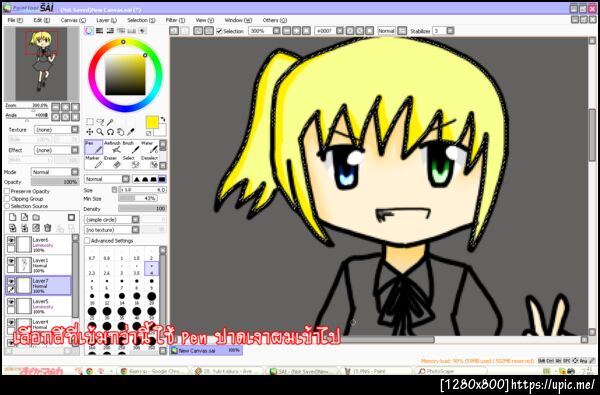Create a new linework layer
Viewport: 600px width, 395px height.
pyautogui.click(x=24, y=217)
